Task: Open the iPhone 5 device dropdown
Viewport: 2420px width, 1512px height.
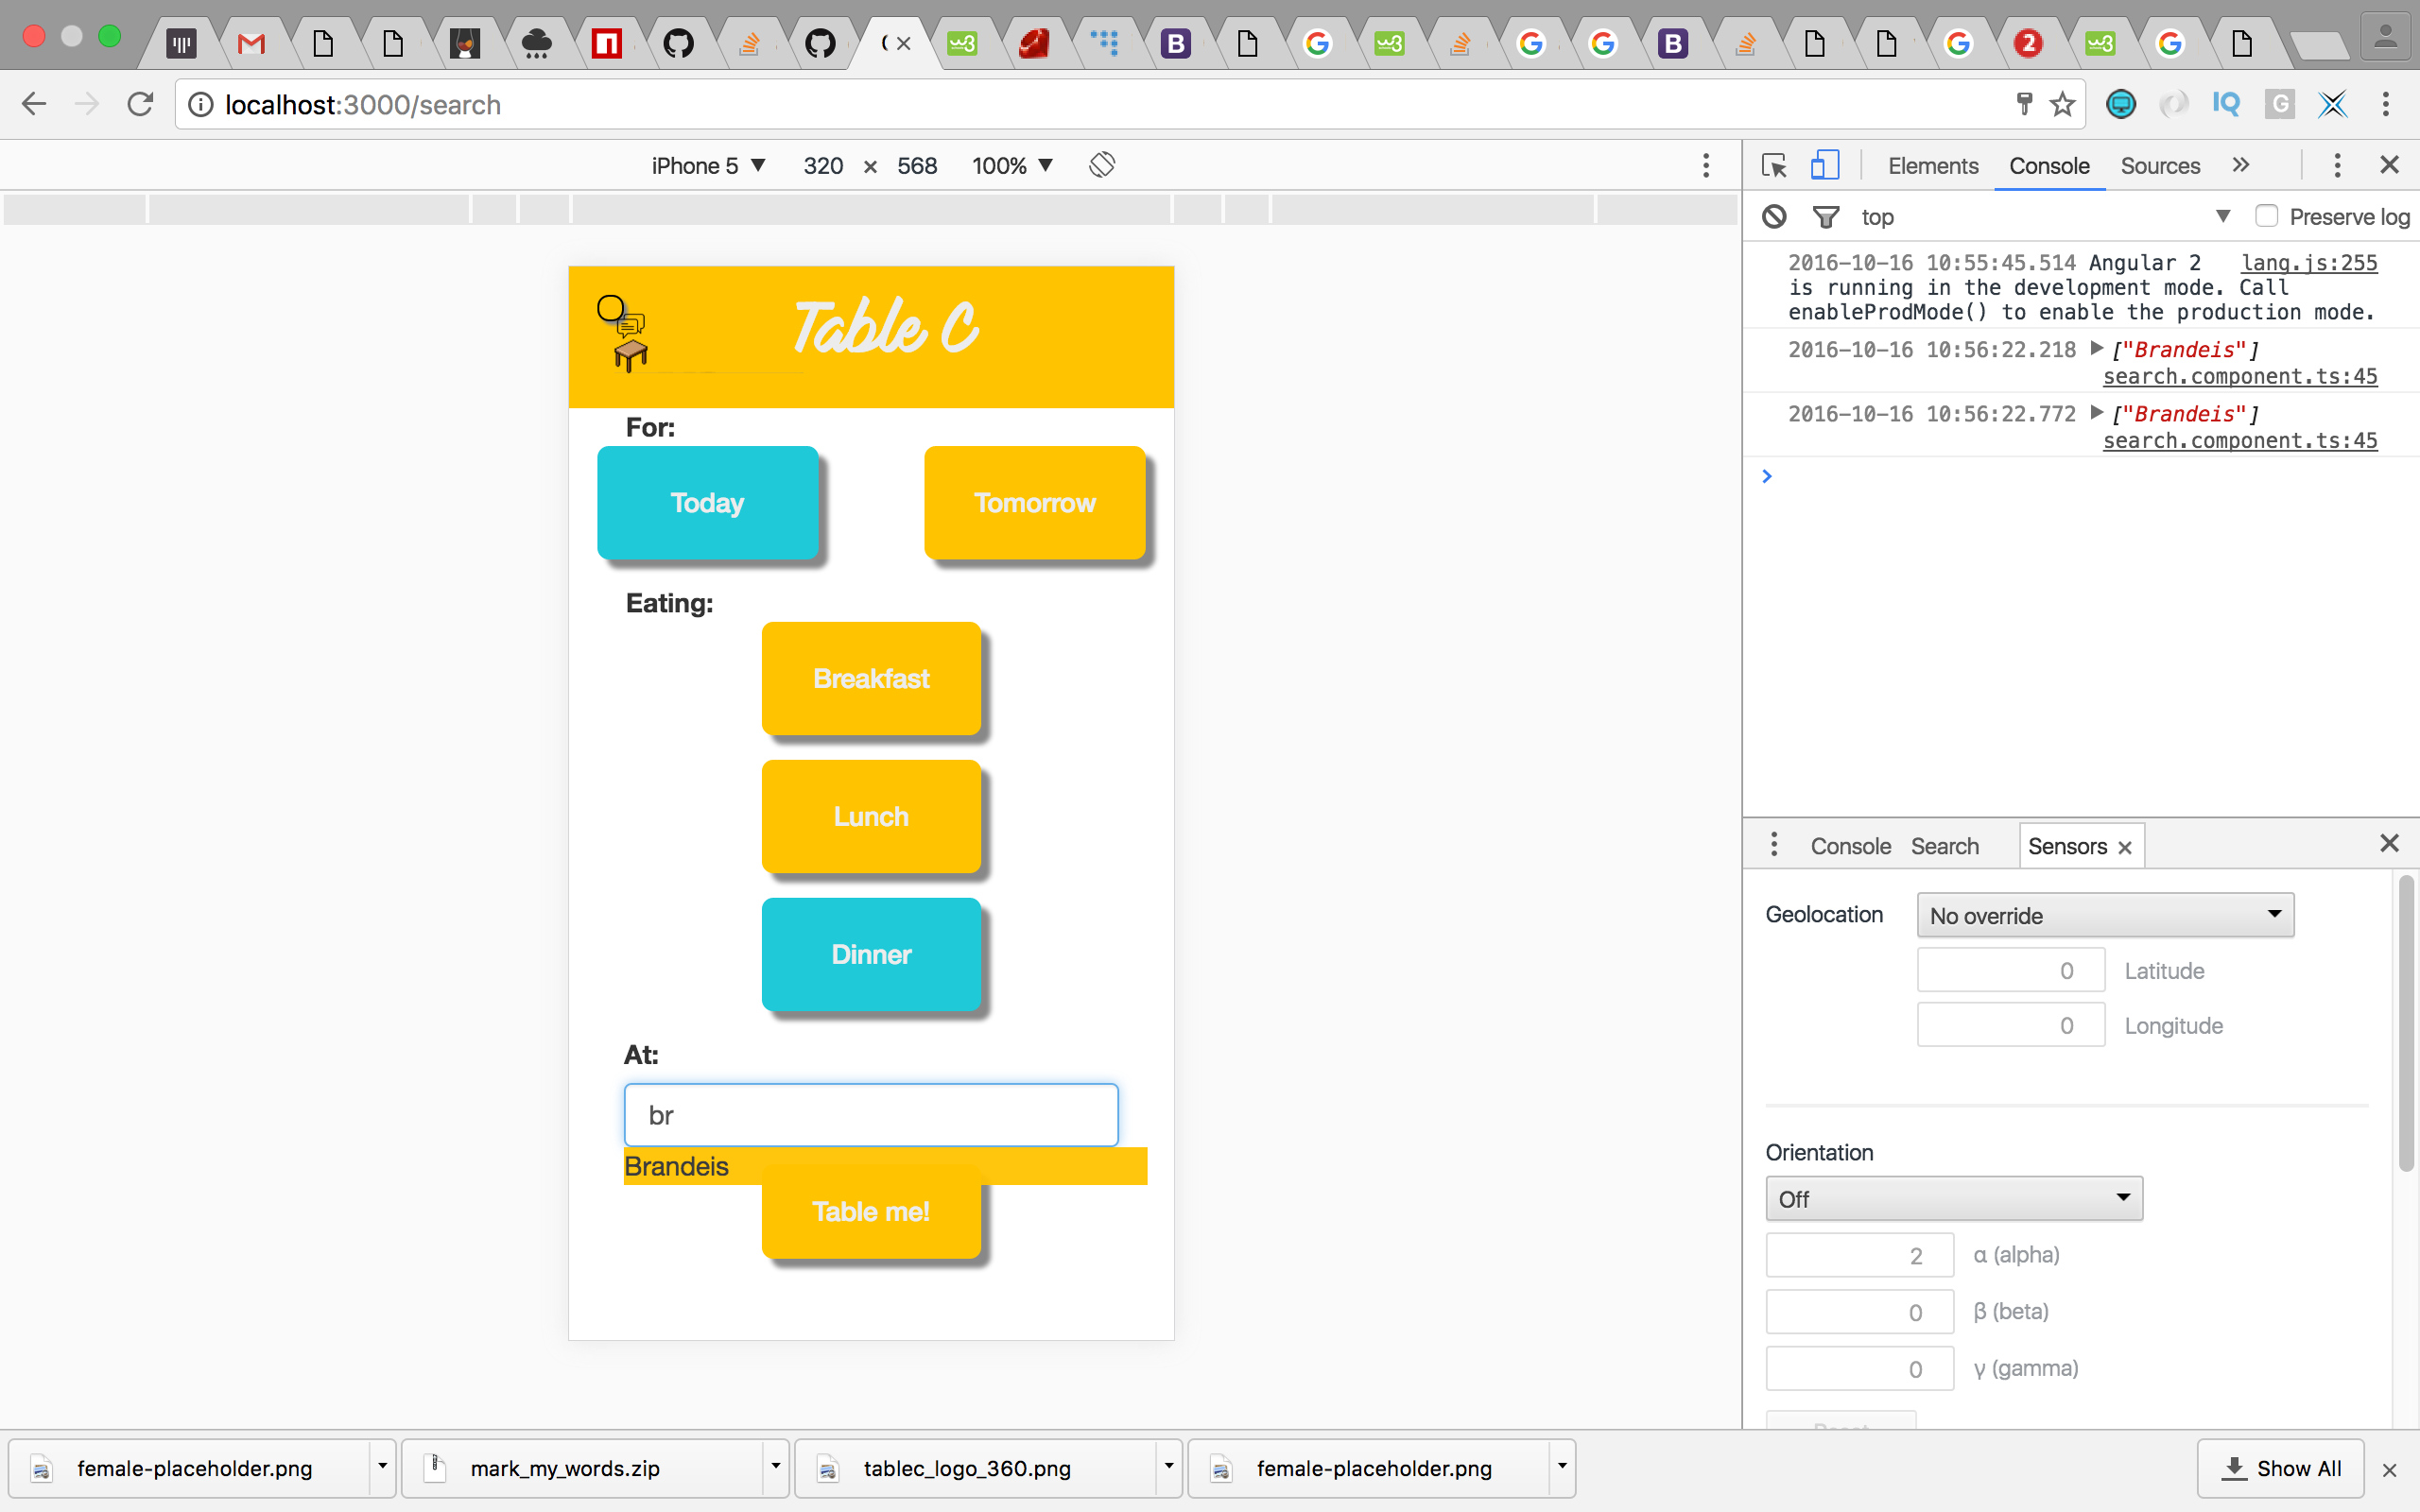Action: pos(707,165)
